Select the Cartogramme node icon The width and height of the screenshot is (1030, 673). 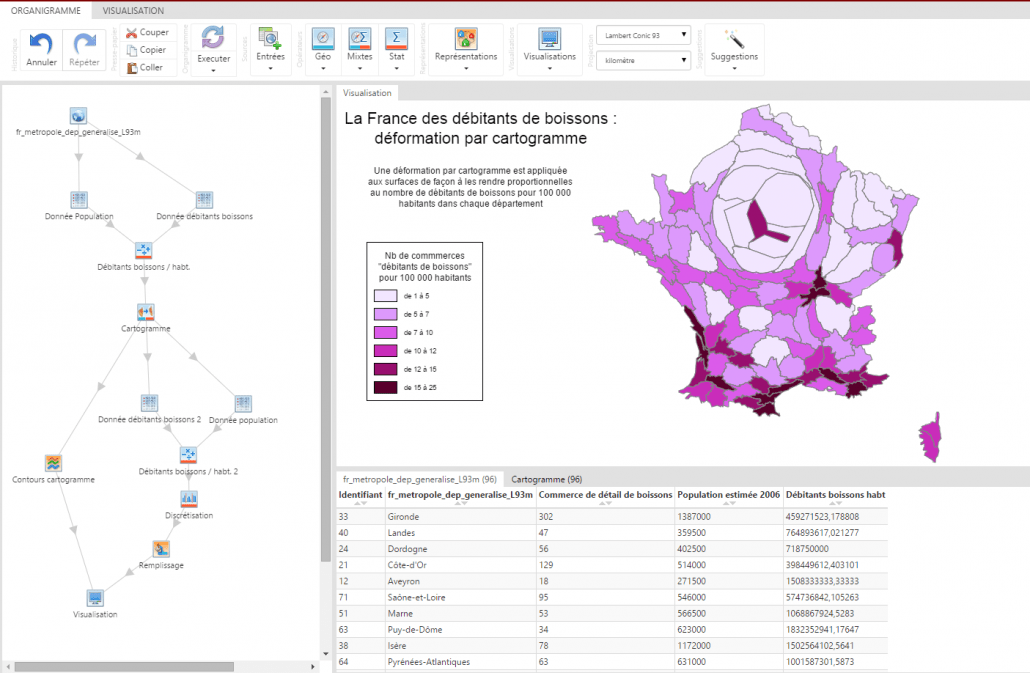[146, 313]
